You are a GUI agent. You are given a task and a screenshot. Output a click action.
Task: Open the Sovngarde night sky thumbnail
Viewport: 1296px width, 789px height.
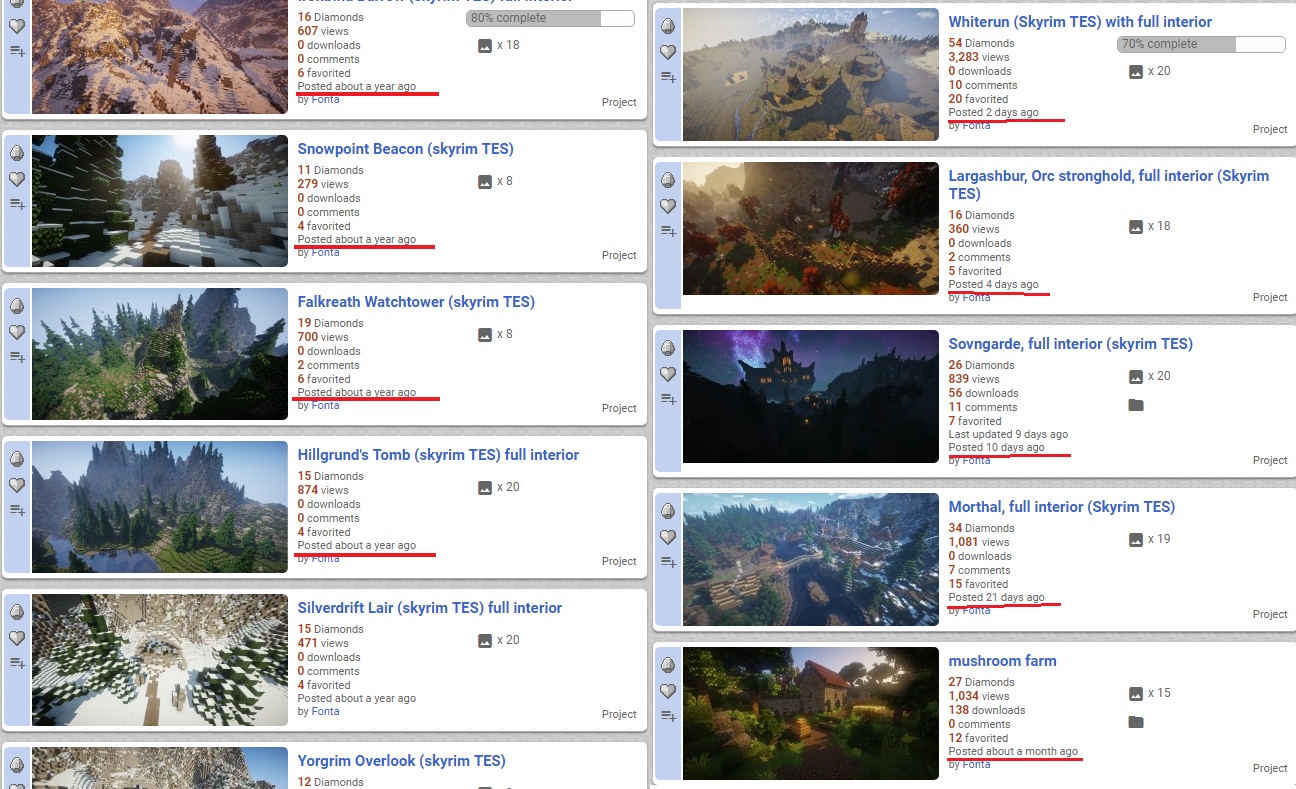[x=811, y=396]
